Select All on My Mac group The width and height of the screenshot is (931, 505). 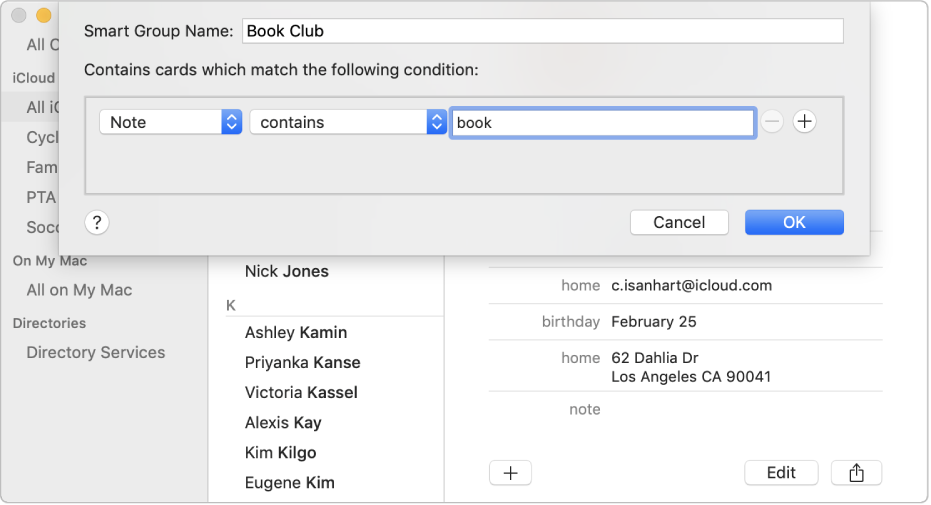click(80, 290)
